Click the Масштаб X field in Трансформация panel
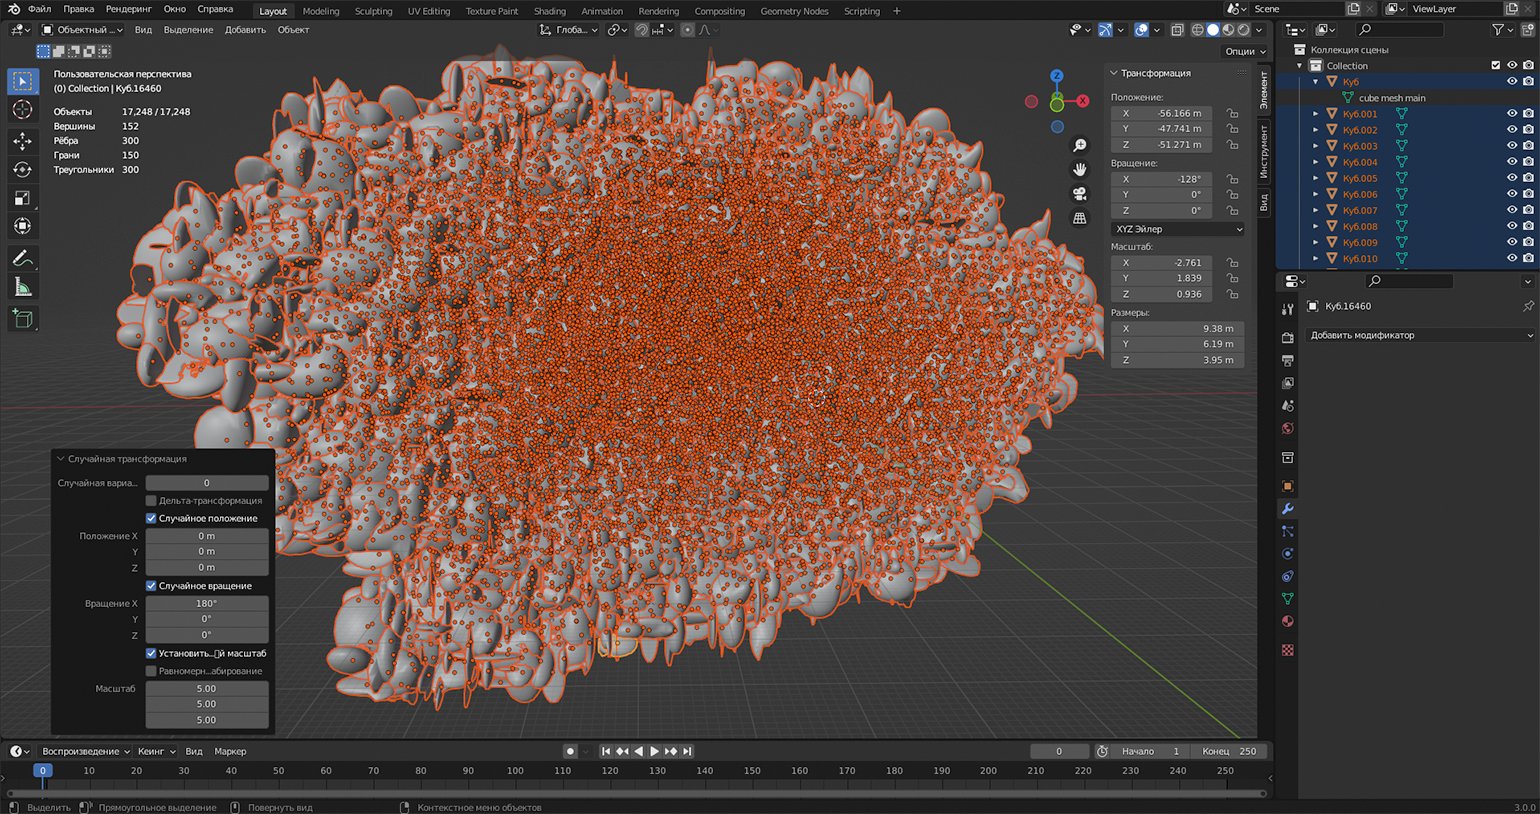Screen dimensions: 1540x814 [x=1162, y=263]
